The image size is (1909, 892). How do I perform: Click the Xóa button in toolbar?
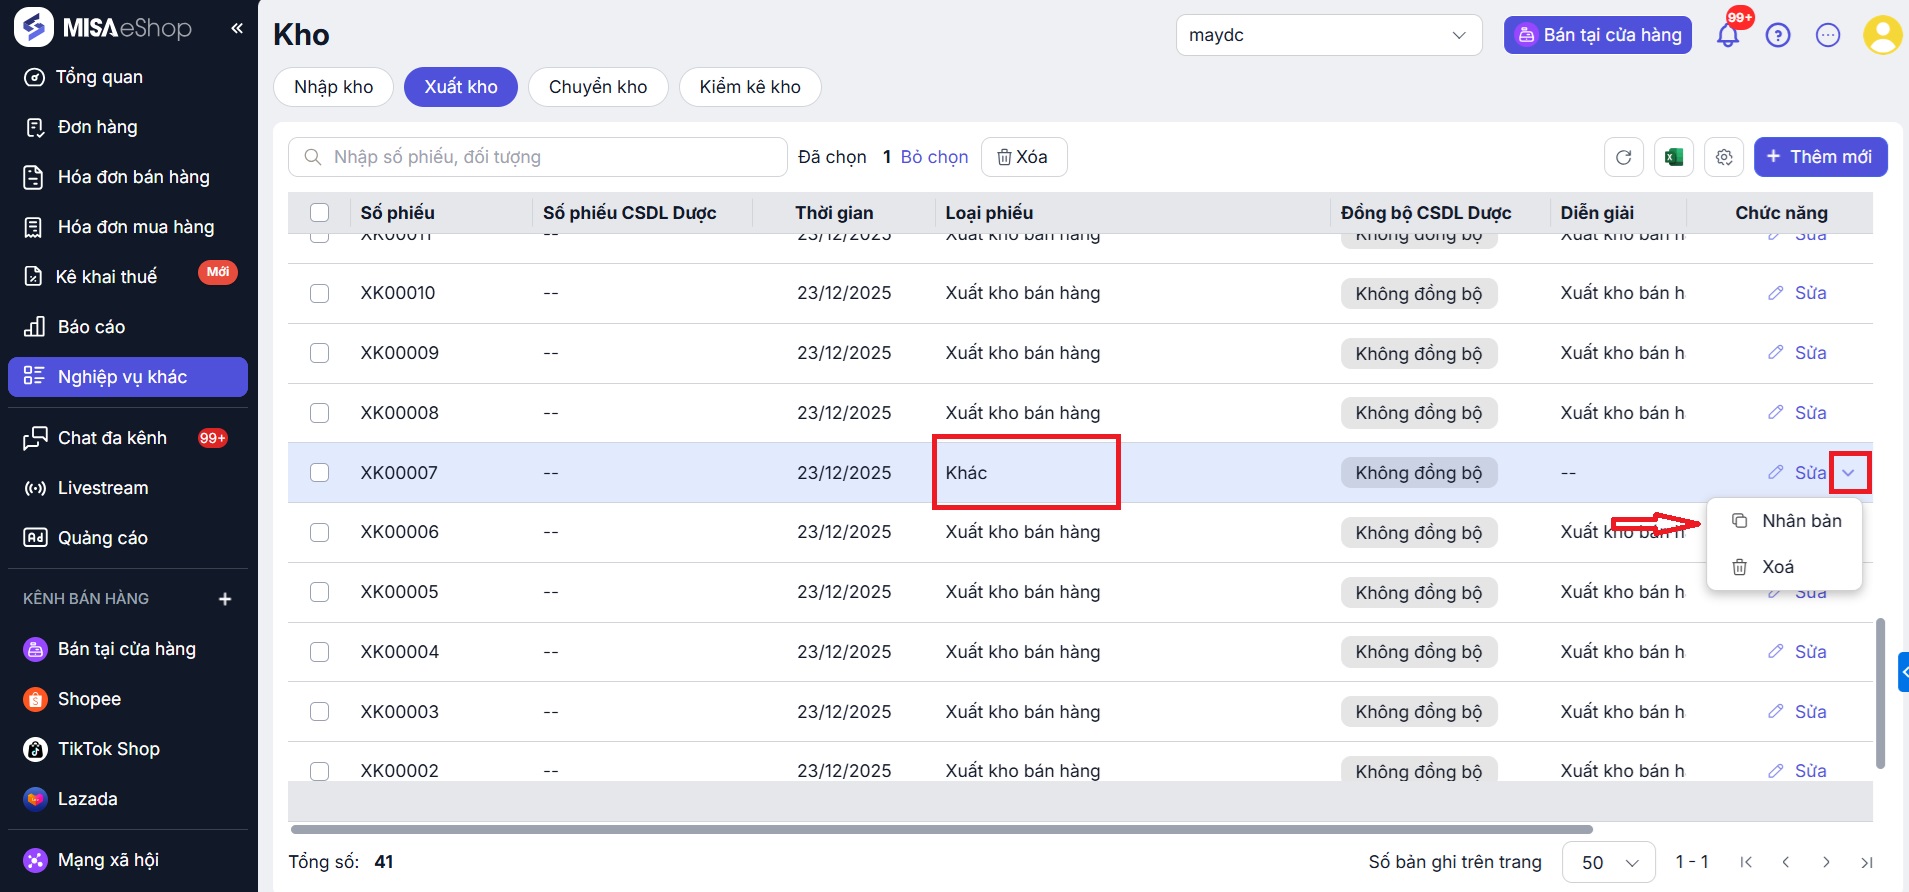tap(1024, 157)
